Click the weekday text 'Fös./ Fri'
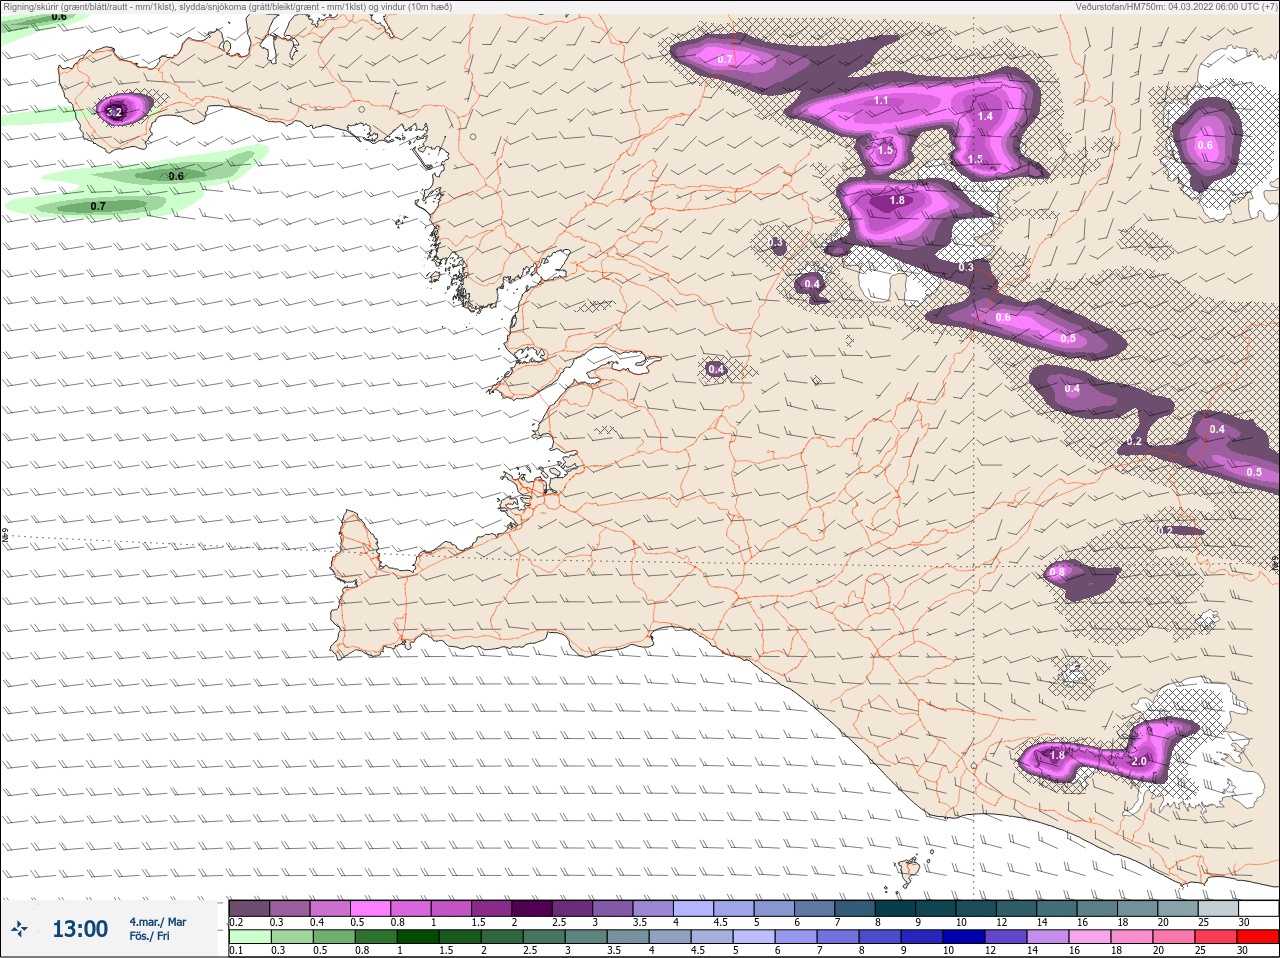Viewport: 1280px width, 958px height. (149, 937)
